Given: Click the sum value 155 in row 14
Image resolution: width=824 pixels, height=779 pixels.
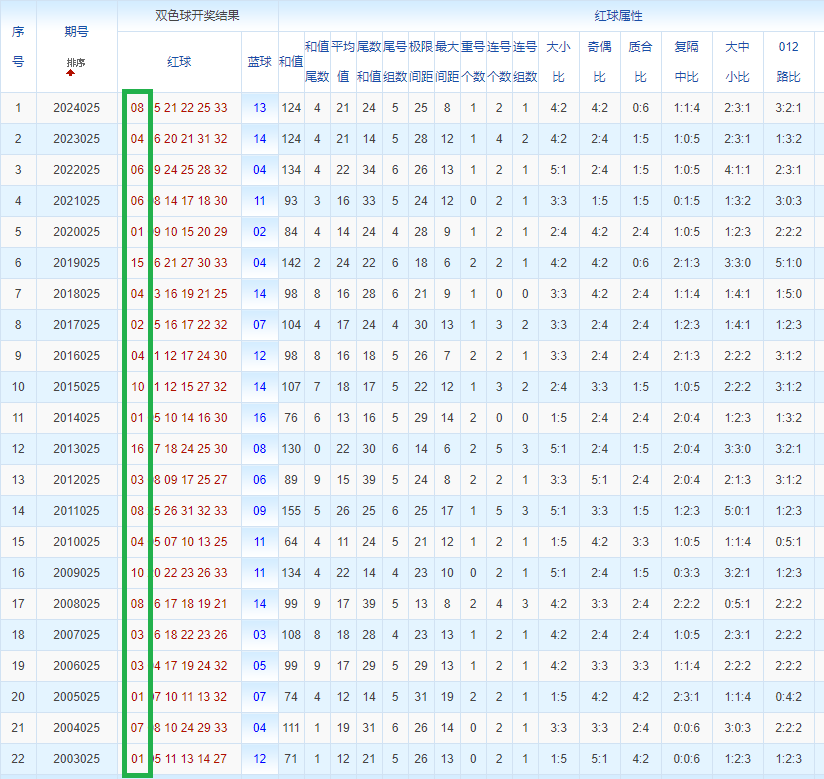Looking at the screenshot, I should [x=291, y=511].
